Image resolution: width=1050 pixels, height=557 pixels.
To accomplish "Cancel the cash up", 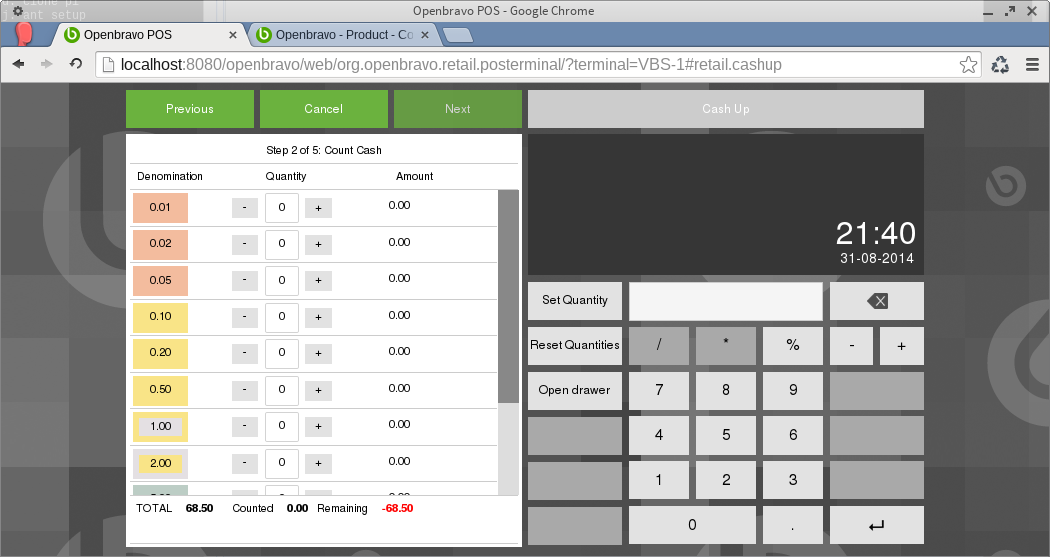I will [x=323, y=109].
